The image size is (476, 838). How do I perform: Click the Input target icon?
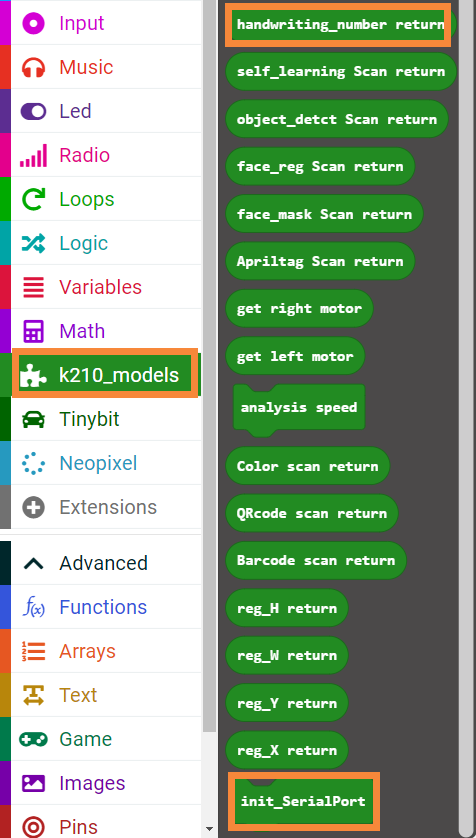(34, 24)
